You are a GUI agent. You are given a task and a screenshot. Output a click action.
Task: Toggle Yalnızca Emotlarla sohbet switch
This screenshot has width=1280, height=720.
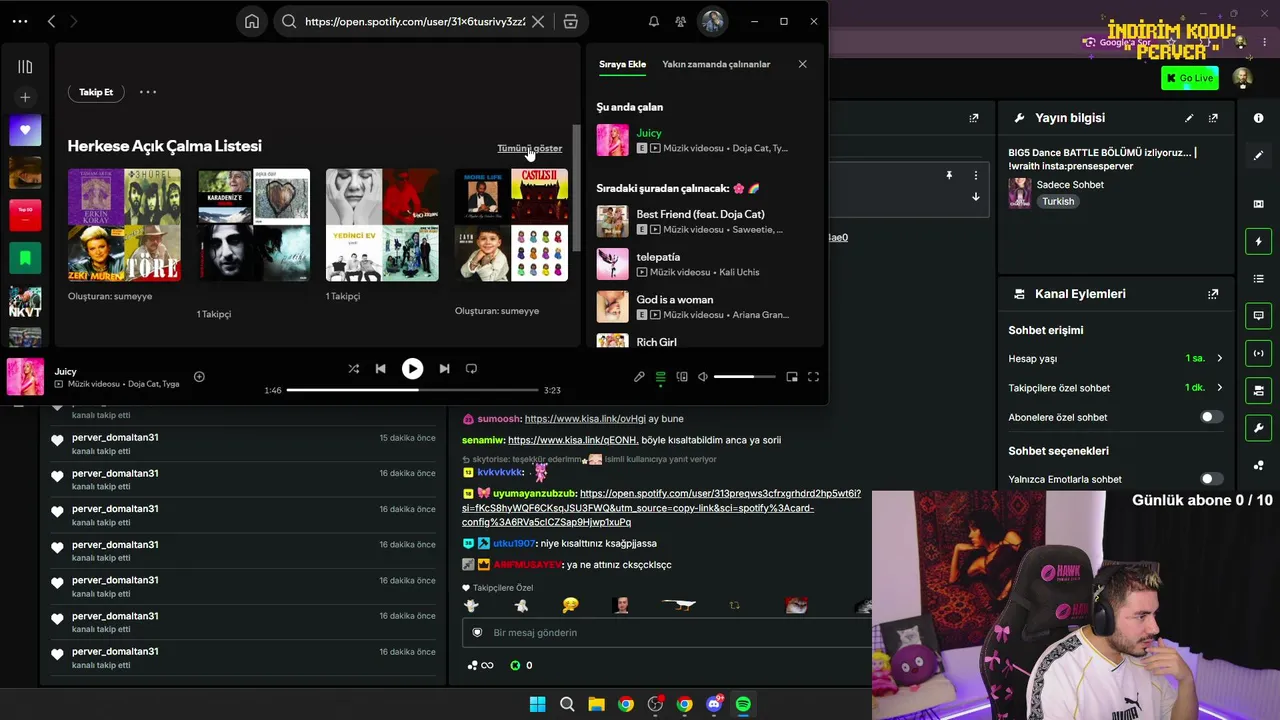[x=1211, y=479]
